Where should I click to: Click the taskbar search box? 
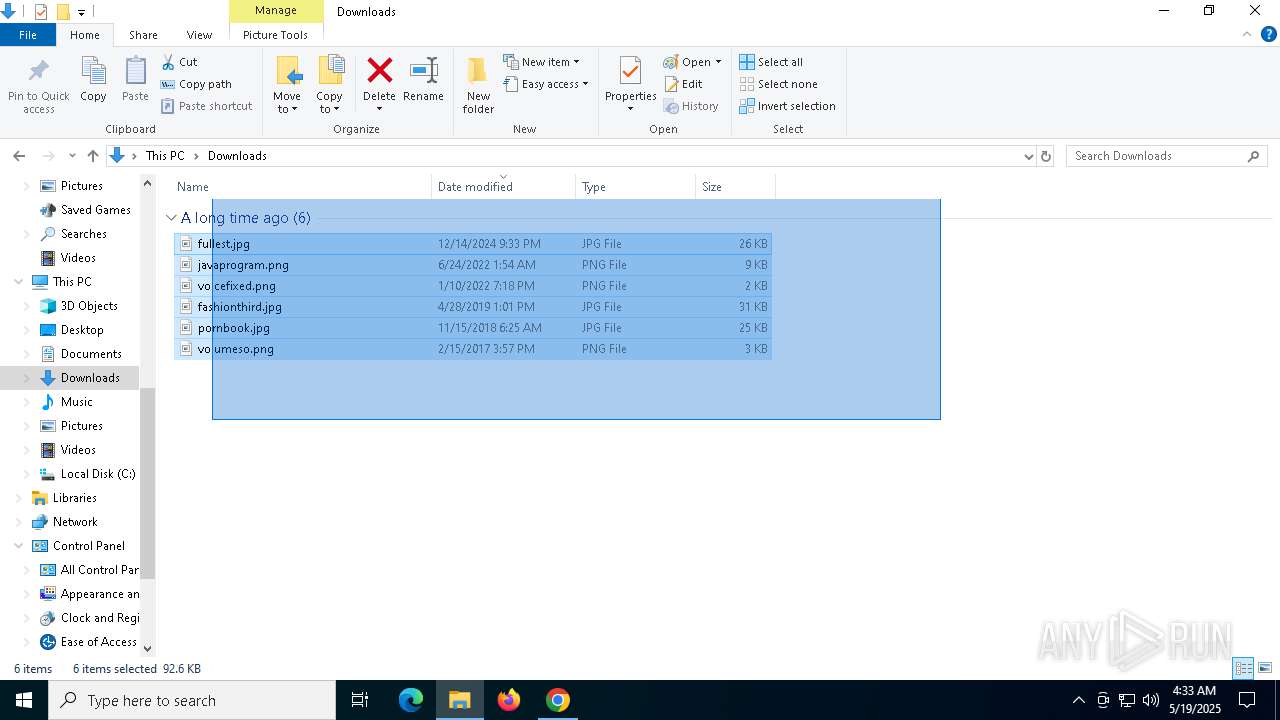(x=192, y=700)
